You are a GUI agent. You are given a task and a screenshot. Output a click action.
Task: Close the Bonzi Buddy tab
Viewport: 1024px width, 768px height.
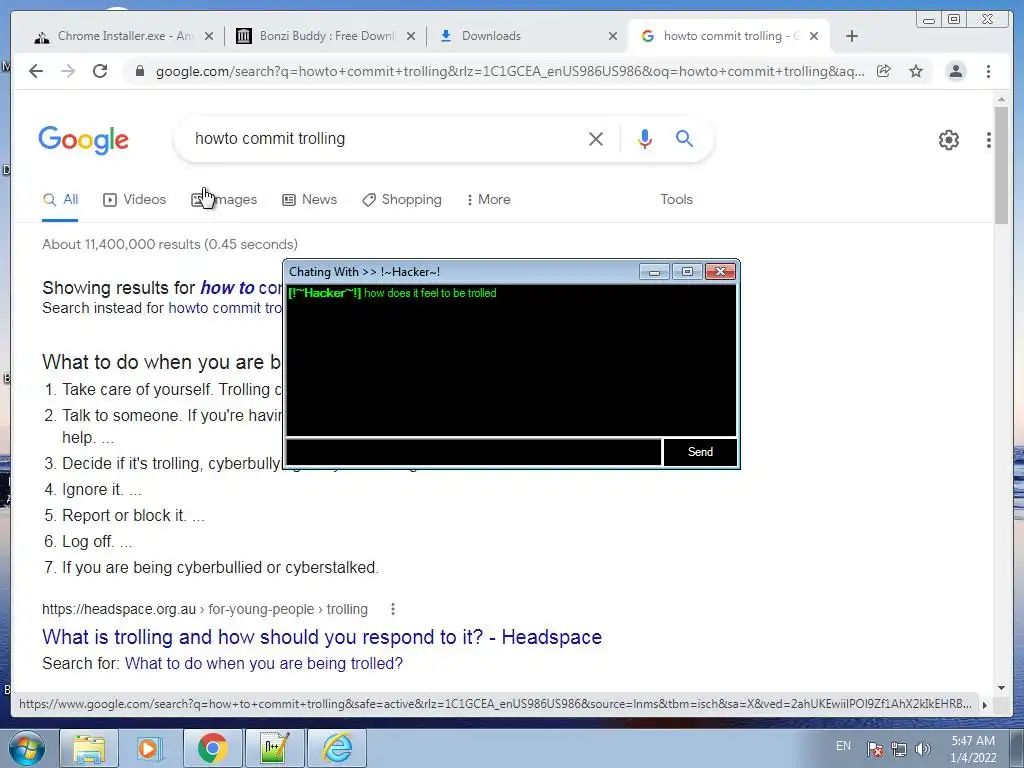tap(411, 36)
